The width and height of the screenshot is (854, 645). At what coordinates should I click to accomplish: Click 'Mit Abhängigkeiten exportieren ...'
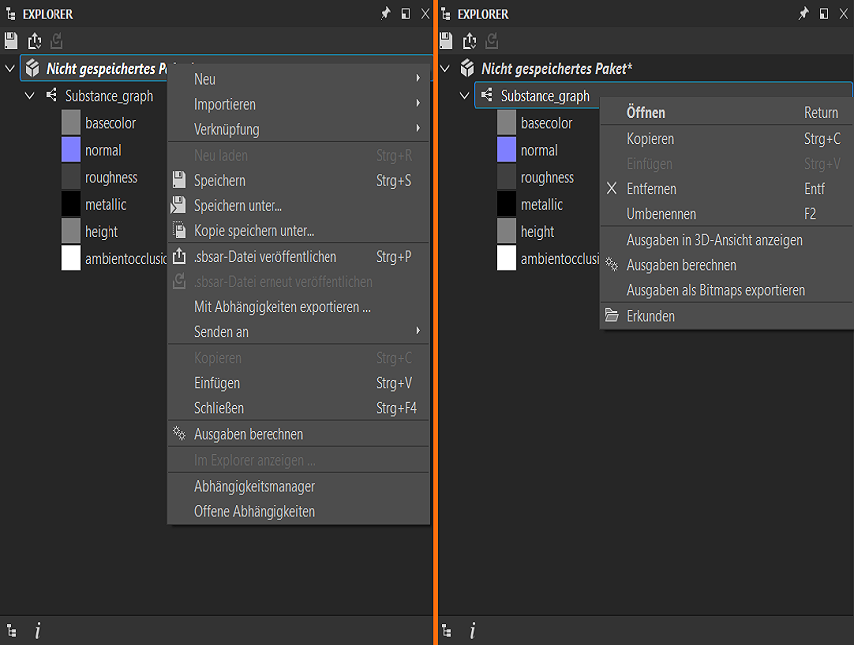pyautogui.click(x=282, y=307)
